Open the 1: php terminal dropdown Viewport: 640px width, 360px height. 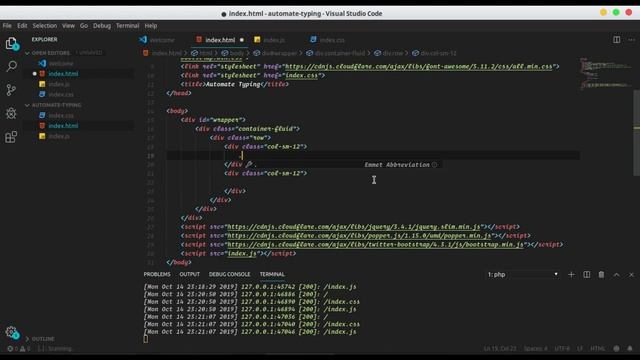coord(523,275)
